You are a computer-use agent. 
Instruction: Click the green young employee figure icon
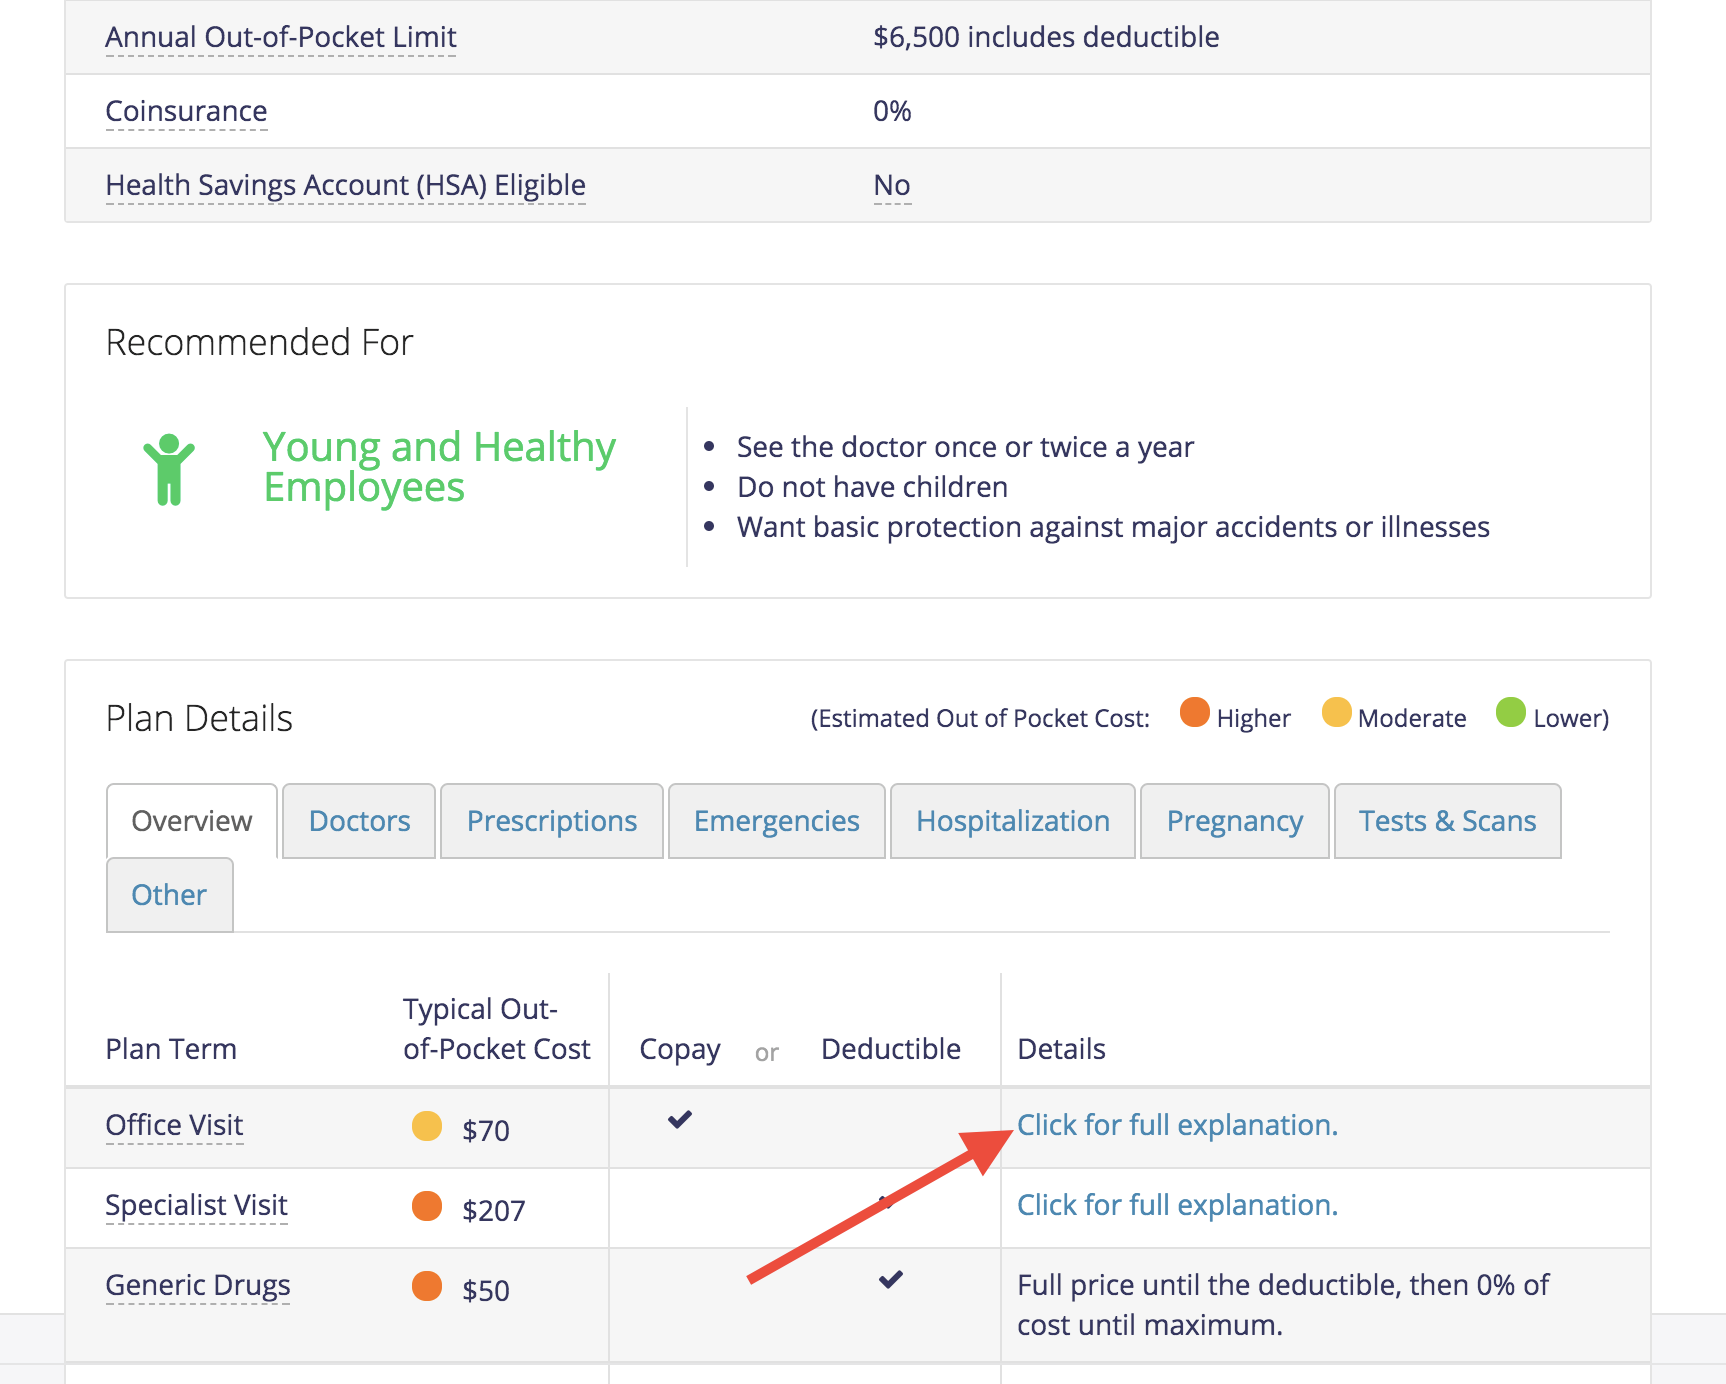tap(169, 468)
